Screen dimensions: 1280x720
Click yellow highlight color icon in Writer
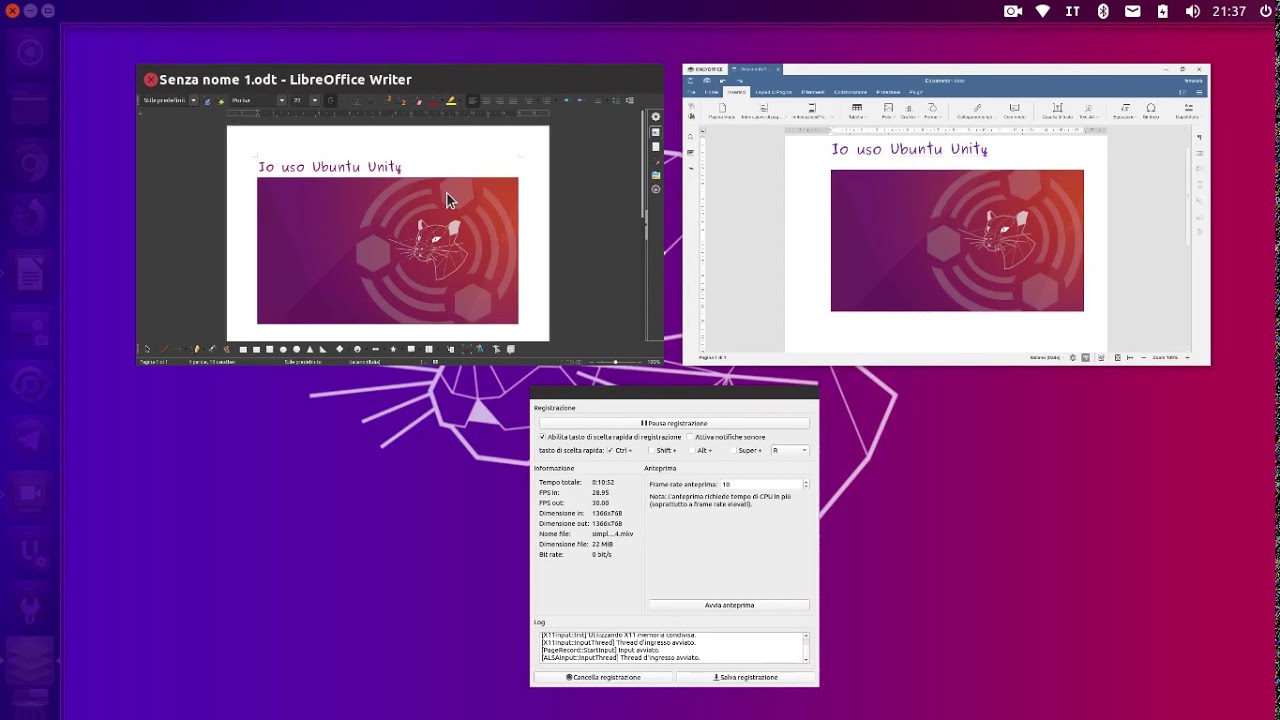(x=451, y=100)
